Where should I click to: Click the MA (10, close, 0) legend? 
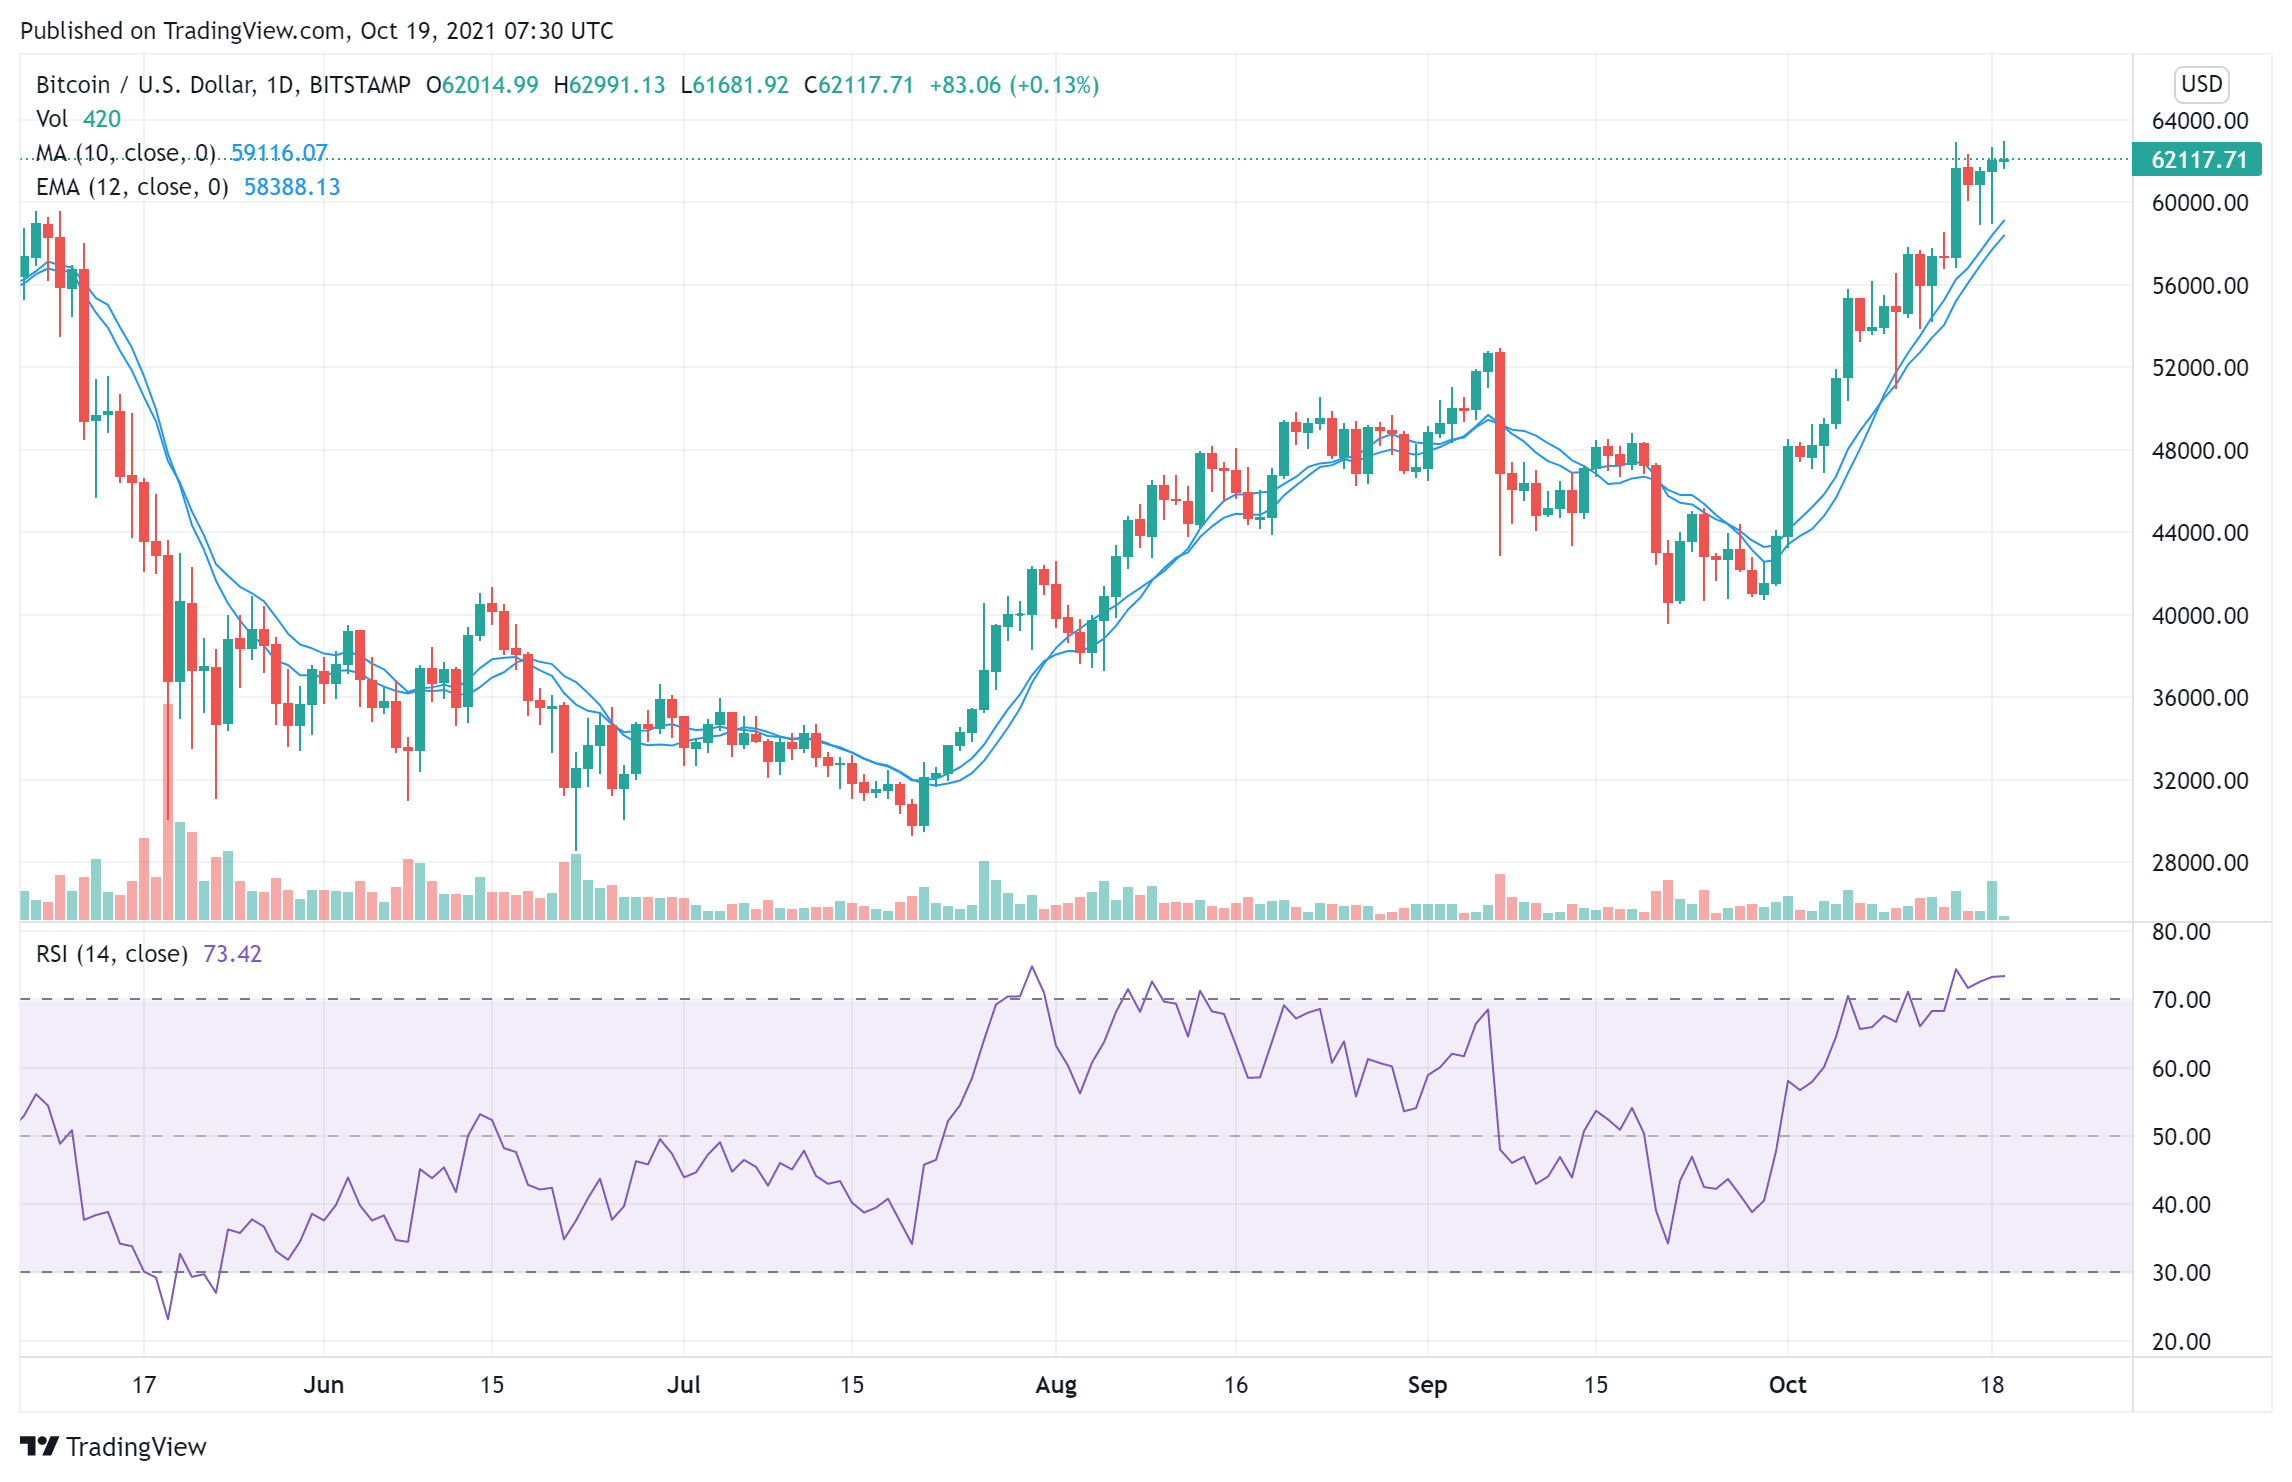point(126,153)
